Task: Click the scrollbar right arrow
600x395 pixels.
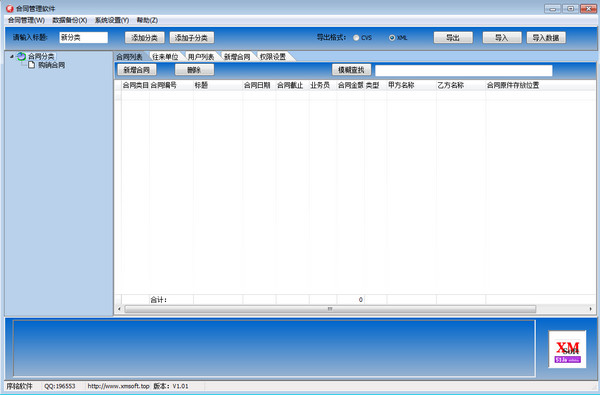Action: click(590, 309)
